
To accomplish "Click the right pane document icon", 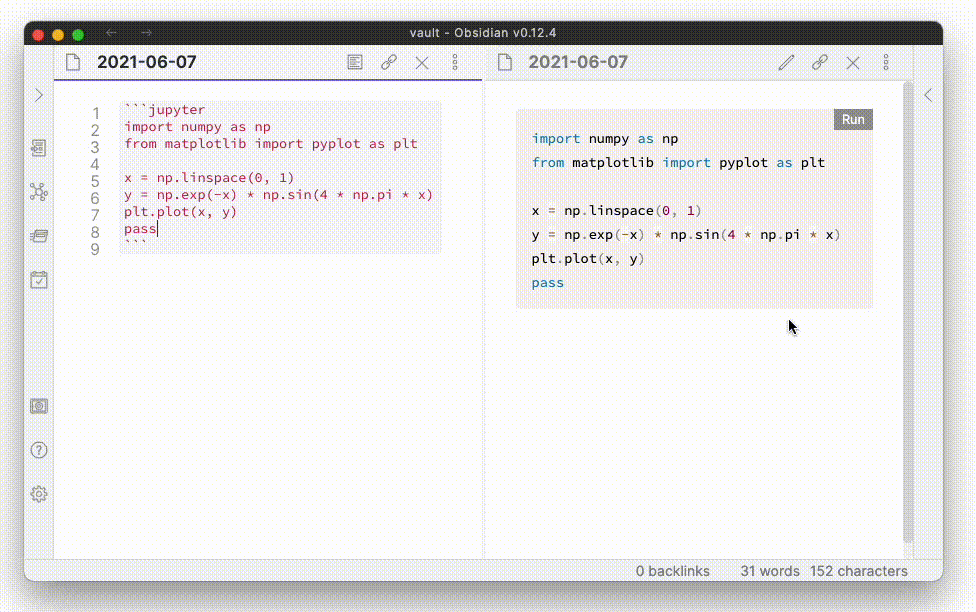I will 505,62.
